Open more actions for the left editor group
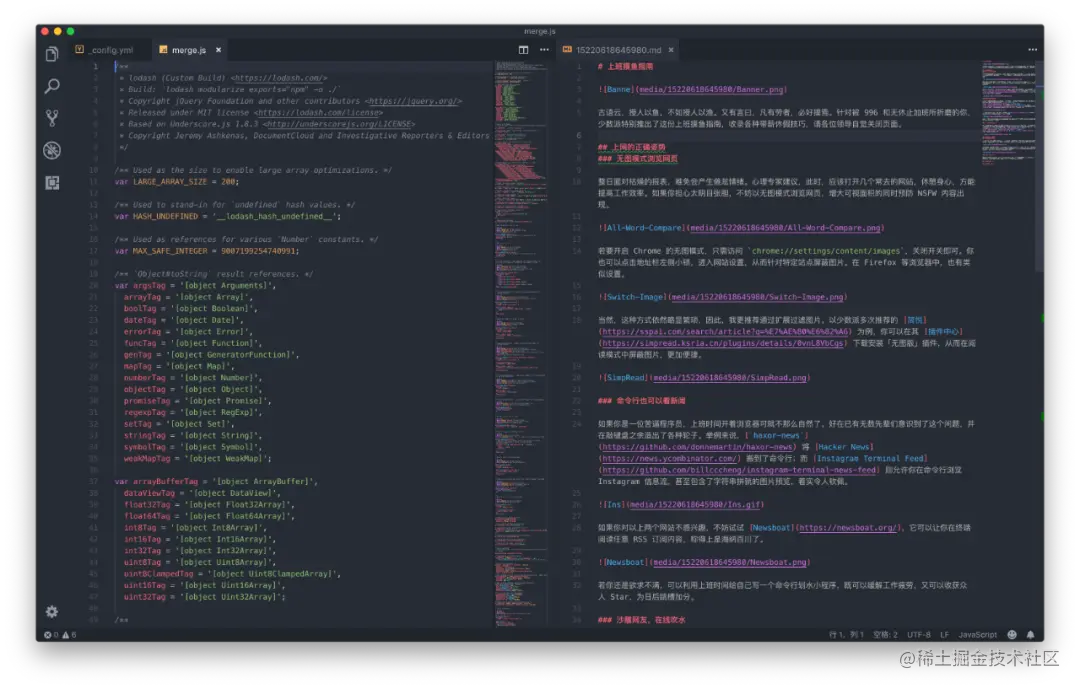This screenshot has width=1080, height=689. pyautogui.click(x=544, y=50)
